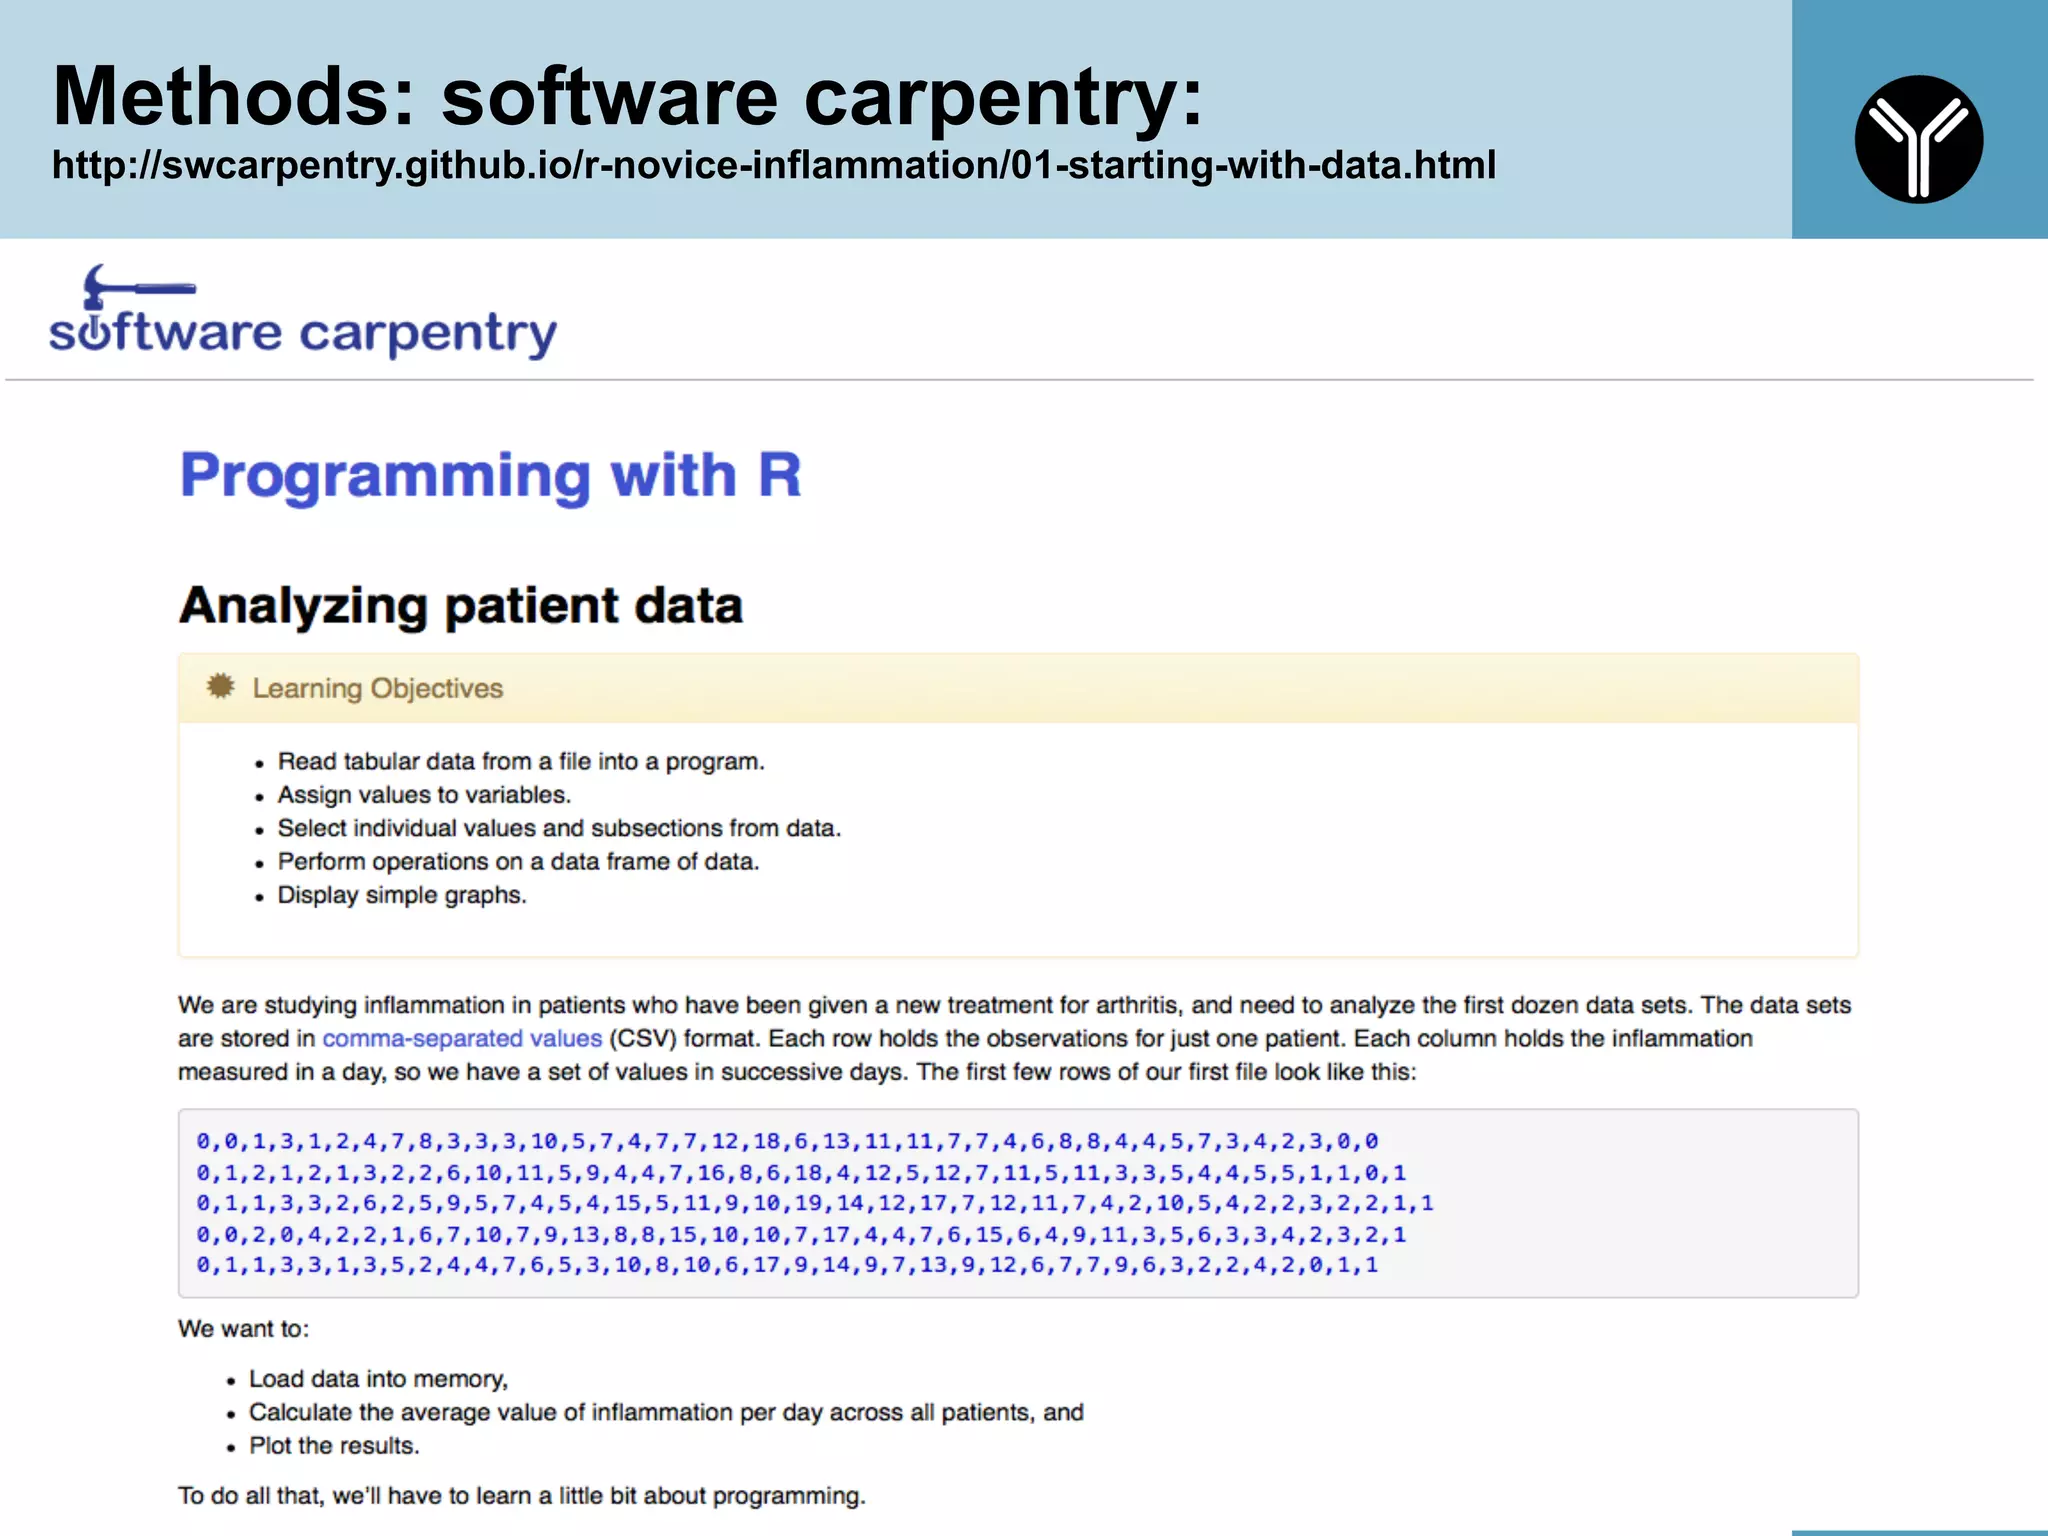This screenshot has height=1536, width=2048.
Task: Click 'Select individual values and subsections from data.'
Action: pos(559,828)
